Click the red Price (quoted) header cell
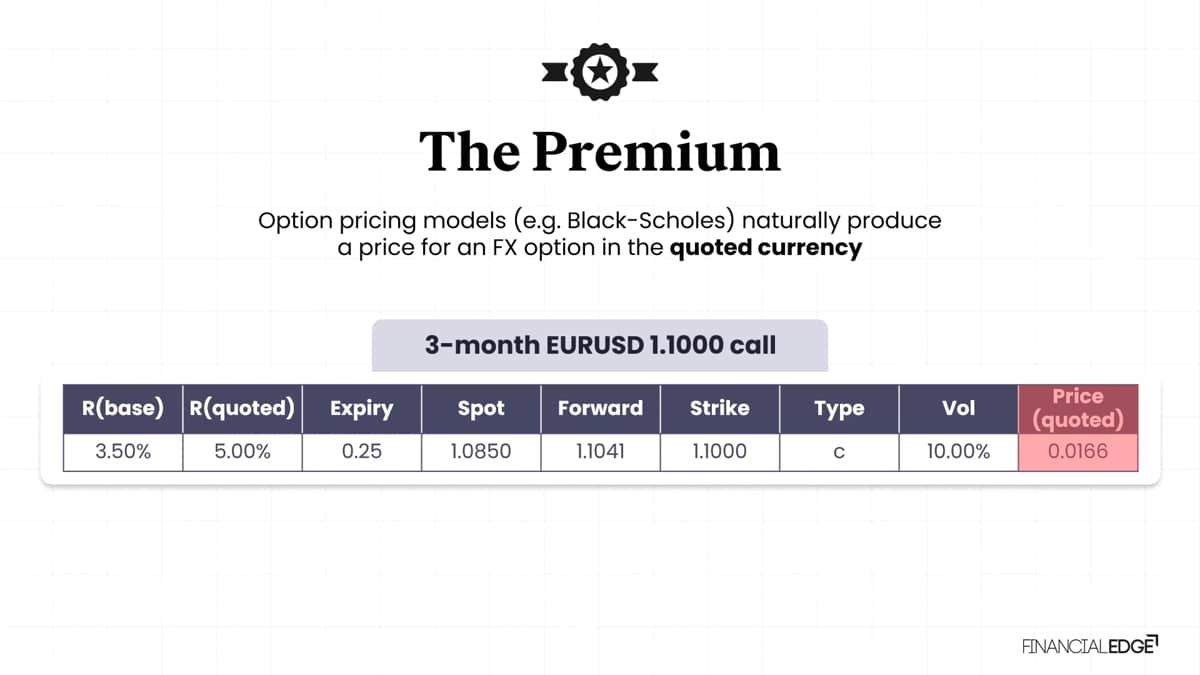 click(1078, 408)
